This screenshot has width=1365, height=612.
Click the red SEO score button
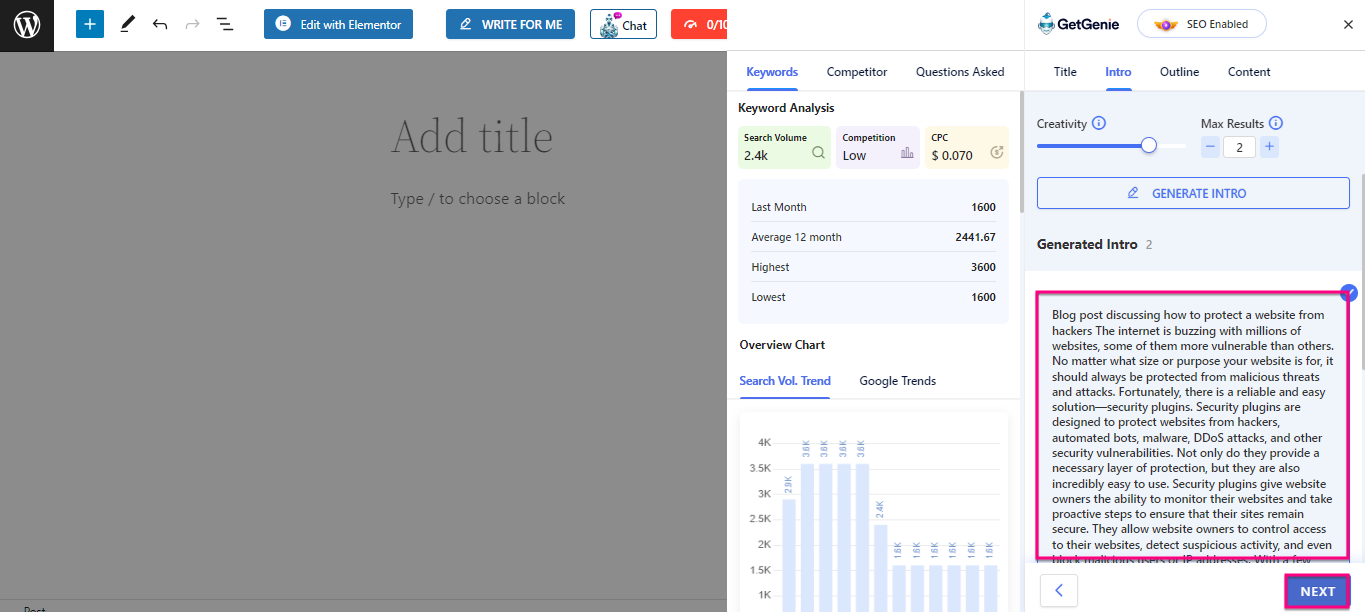pos(699,24)
